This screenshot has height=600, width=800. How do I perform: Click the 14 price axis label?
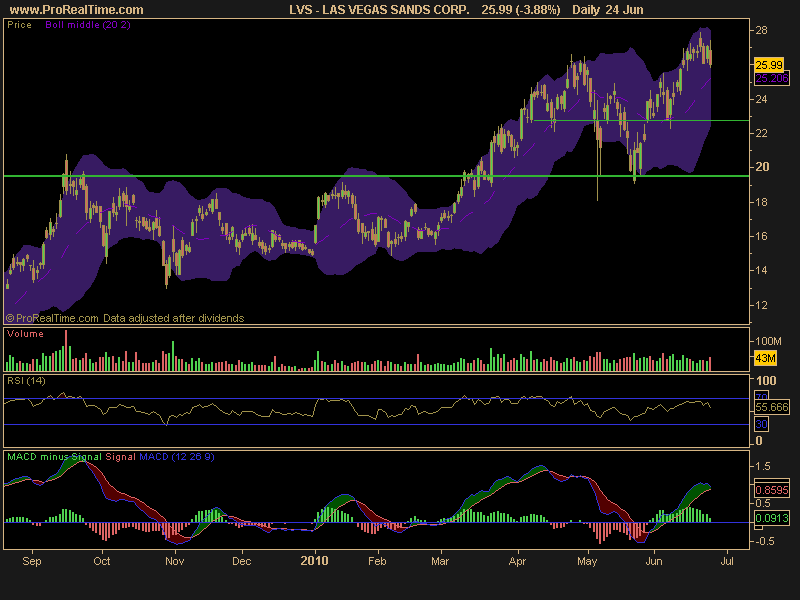coord(761,270)
